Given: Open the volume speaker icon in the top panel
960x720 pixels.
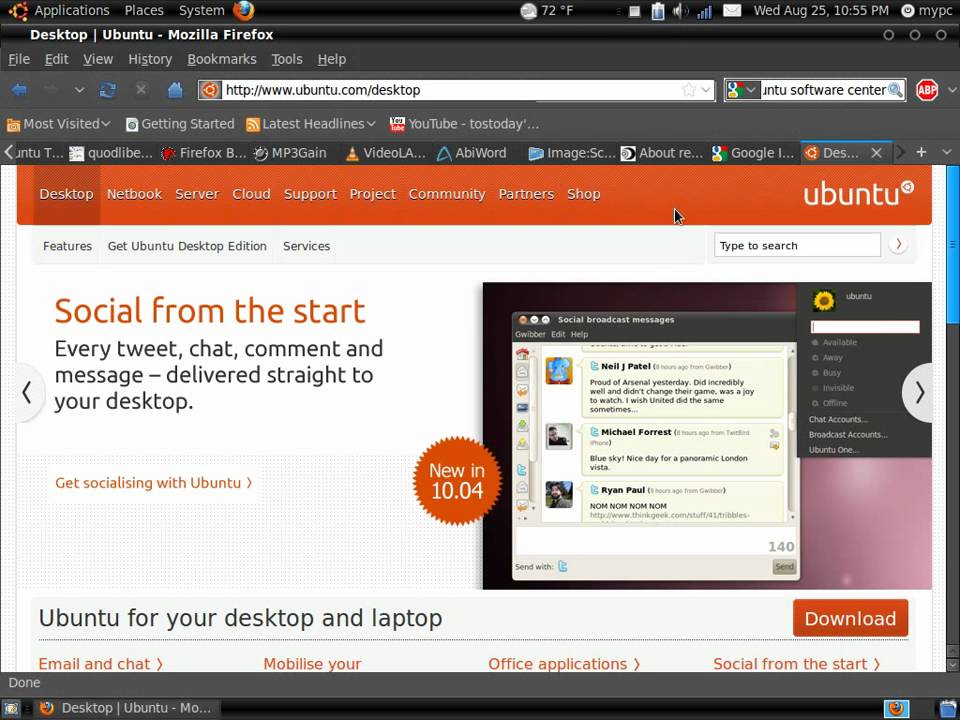Looking at the screenshot, I should click(x=680, y=11).
